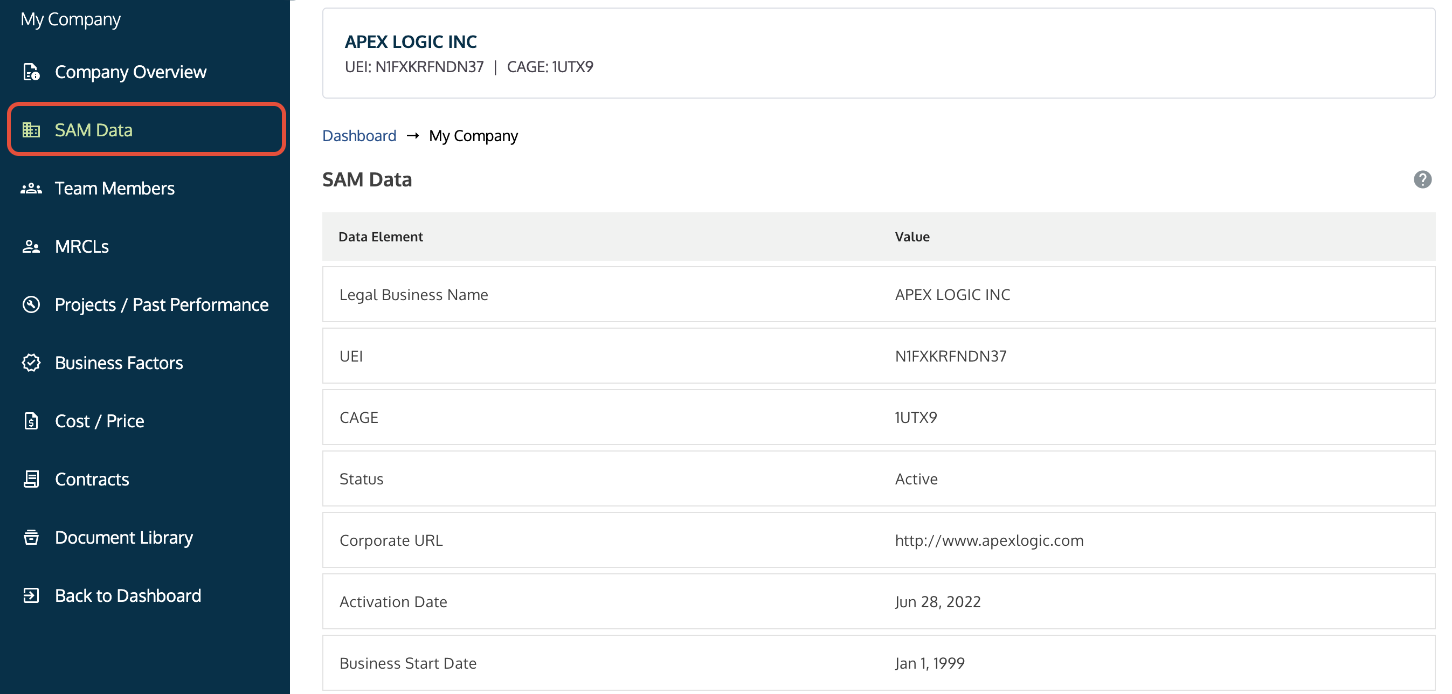
Task: Select the UEI value N1FXKRFNDN37
Action: pyautogui.click(x=951, y=355)
